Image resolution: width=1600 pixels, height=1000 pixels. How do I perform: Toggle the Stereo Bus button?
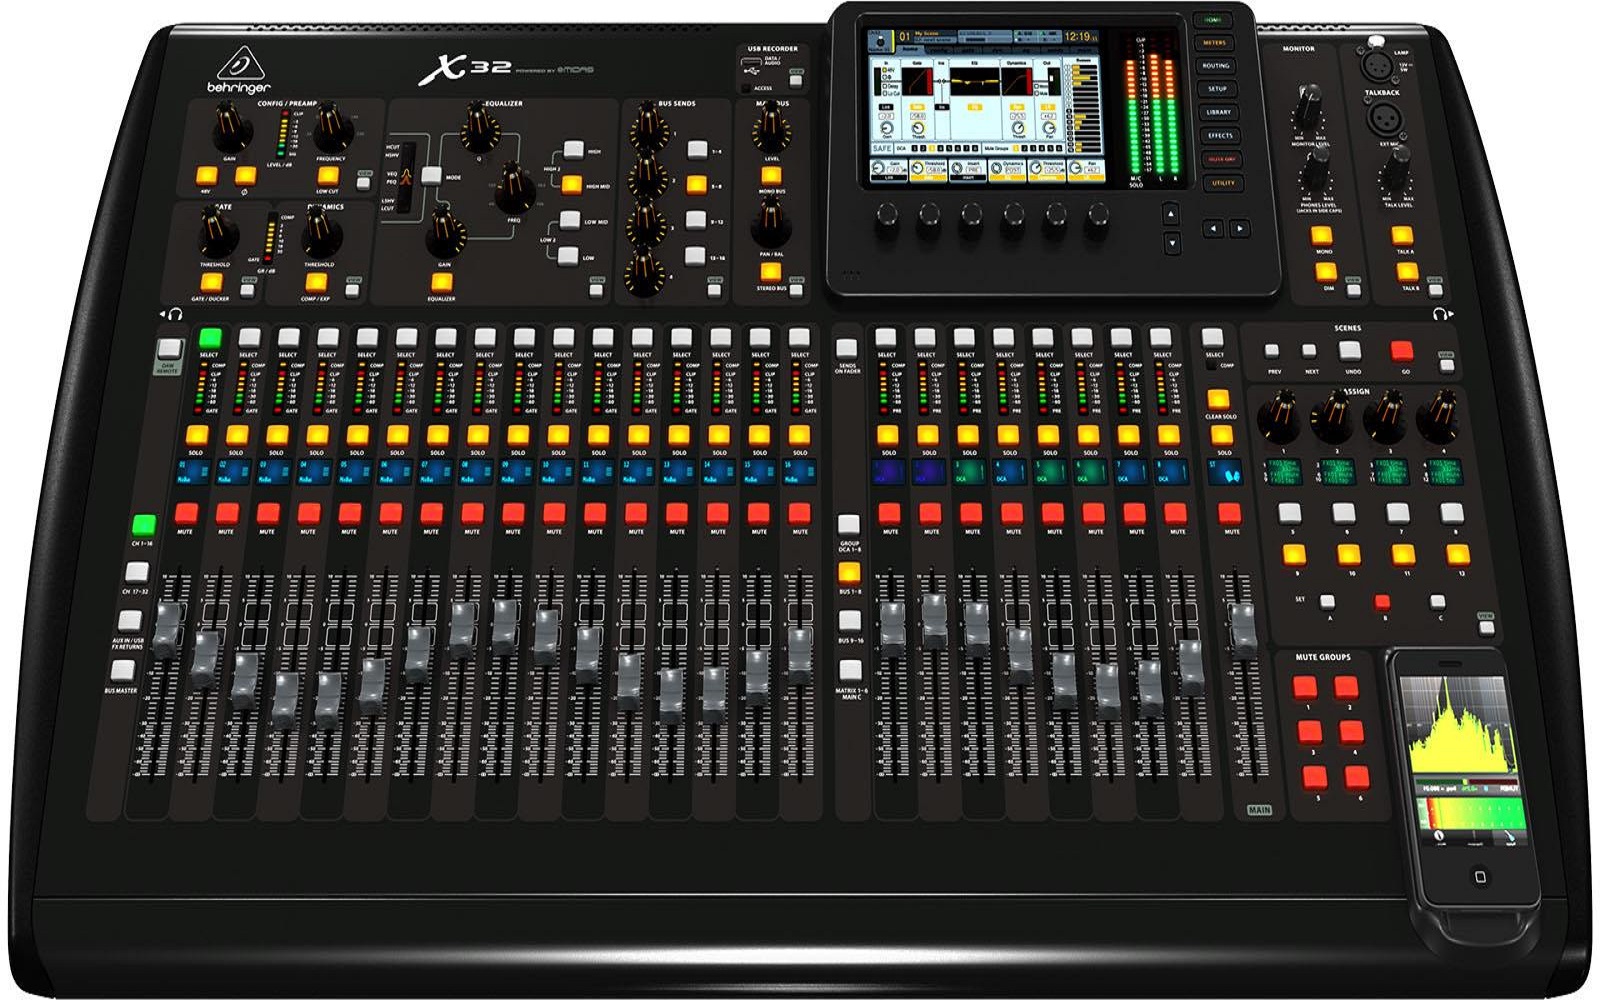(770, 272)
